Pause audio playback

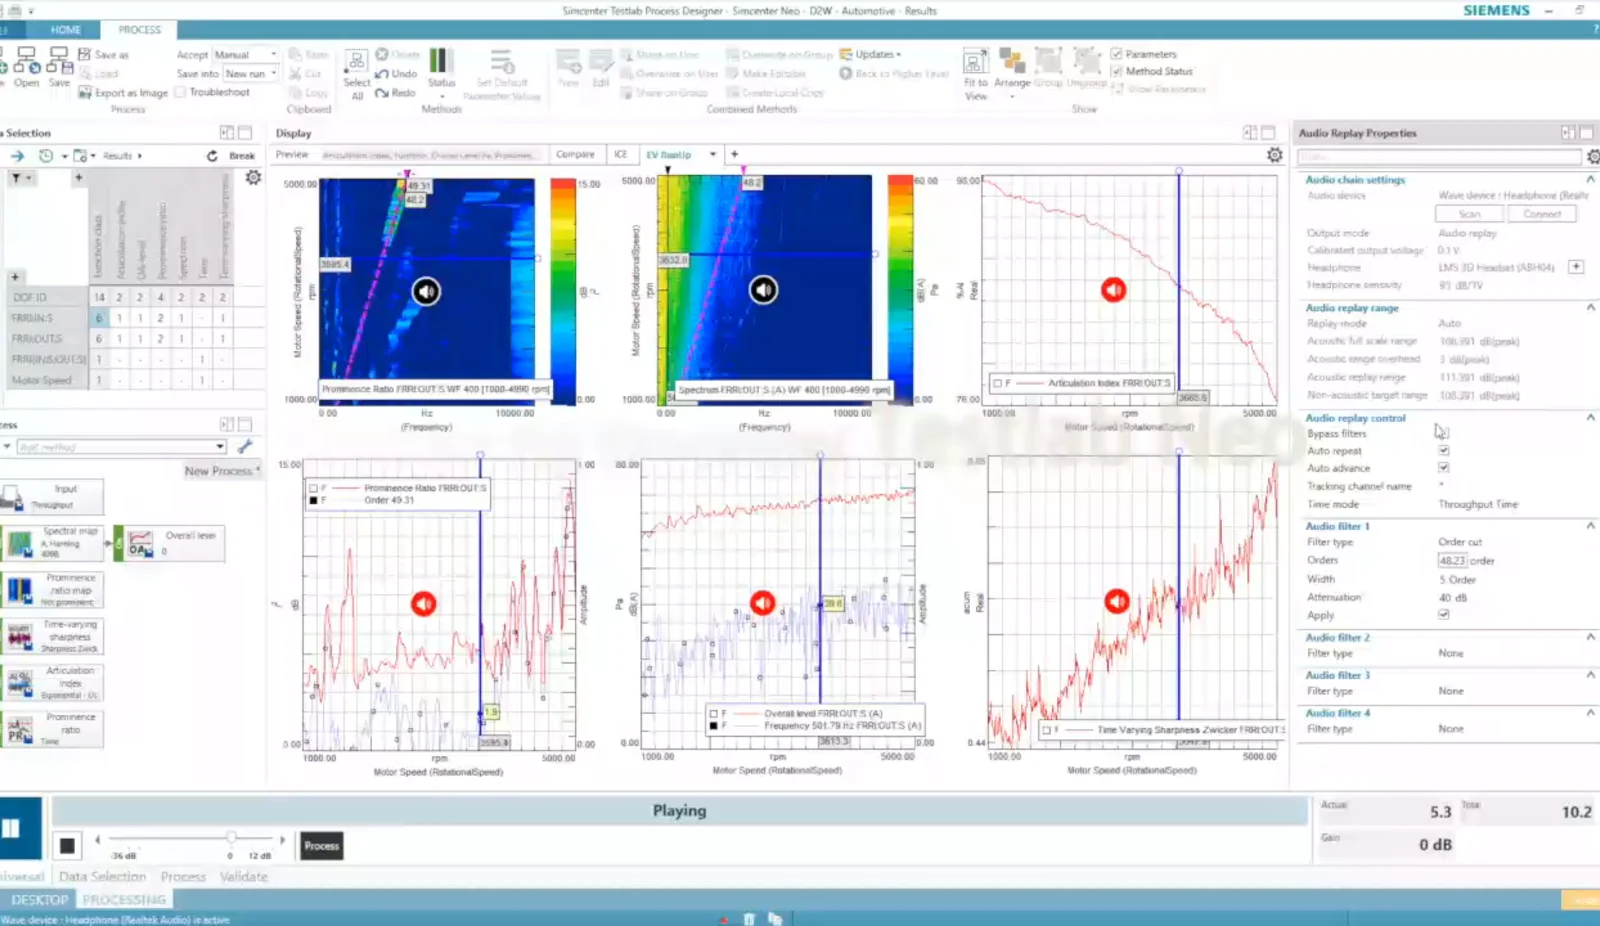click(x=12, y=828)
